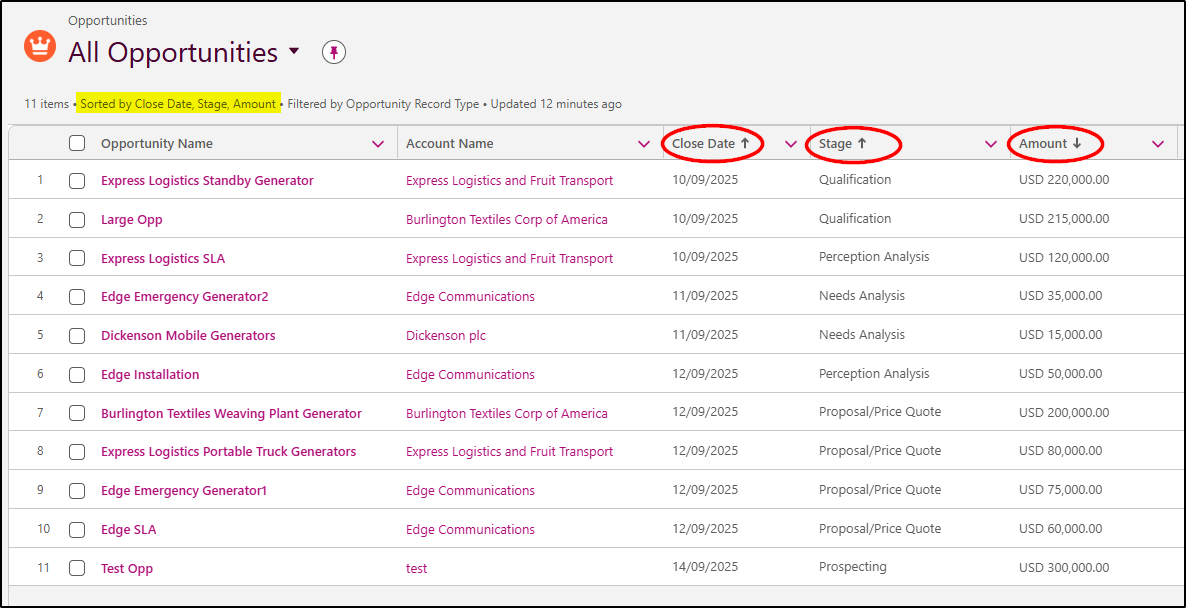Click the Stage column sort arrow
Viewport: 1186px width, 608px height.
click(x=862, y=144)
